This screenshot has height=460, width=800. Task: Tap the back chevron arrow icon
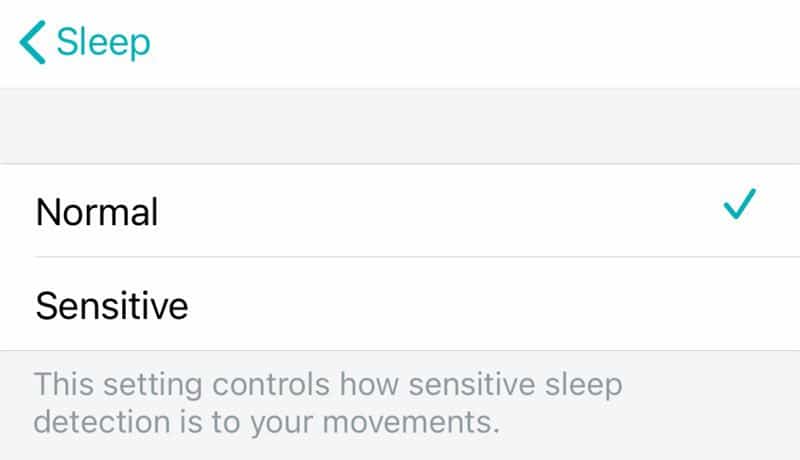click(32, 43)
